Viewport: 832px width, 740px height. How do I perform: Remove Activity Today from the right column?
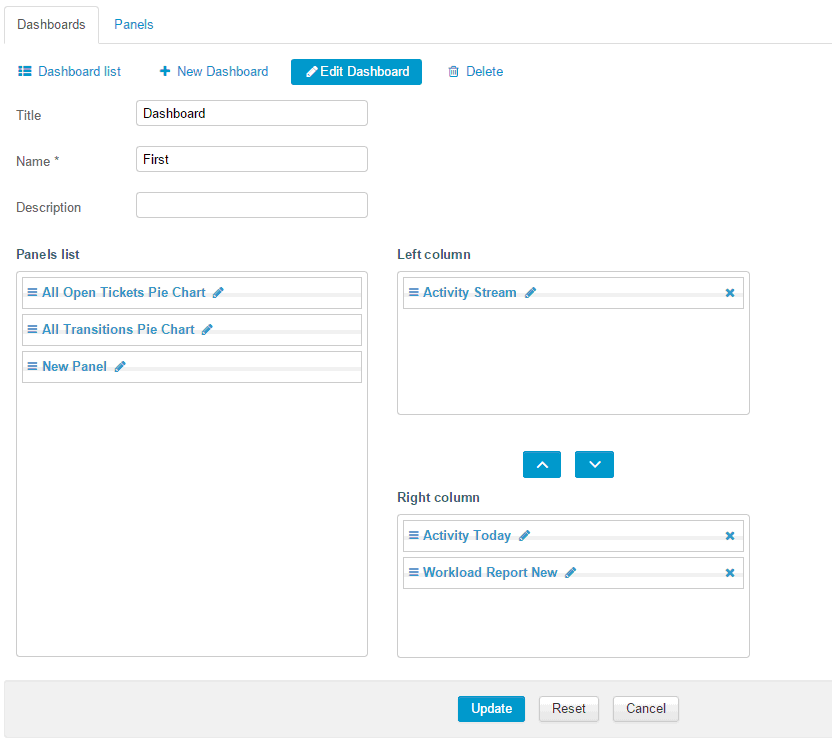pos(729,536)
